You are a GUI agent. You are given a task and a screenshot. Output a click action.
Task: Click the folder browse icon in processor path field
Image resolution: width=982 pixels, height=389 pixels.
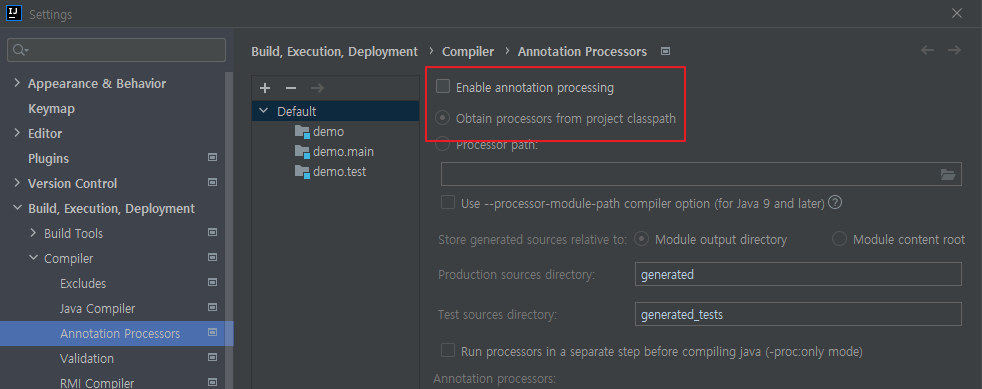point(948,174)
